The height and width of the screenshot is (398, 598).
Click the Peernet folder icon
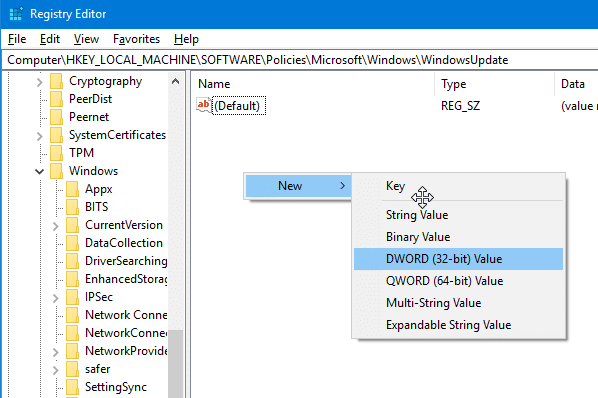pos(56,117)
